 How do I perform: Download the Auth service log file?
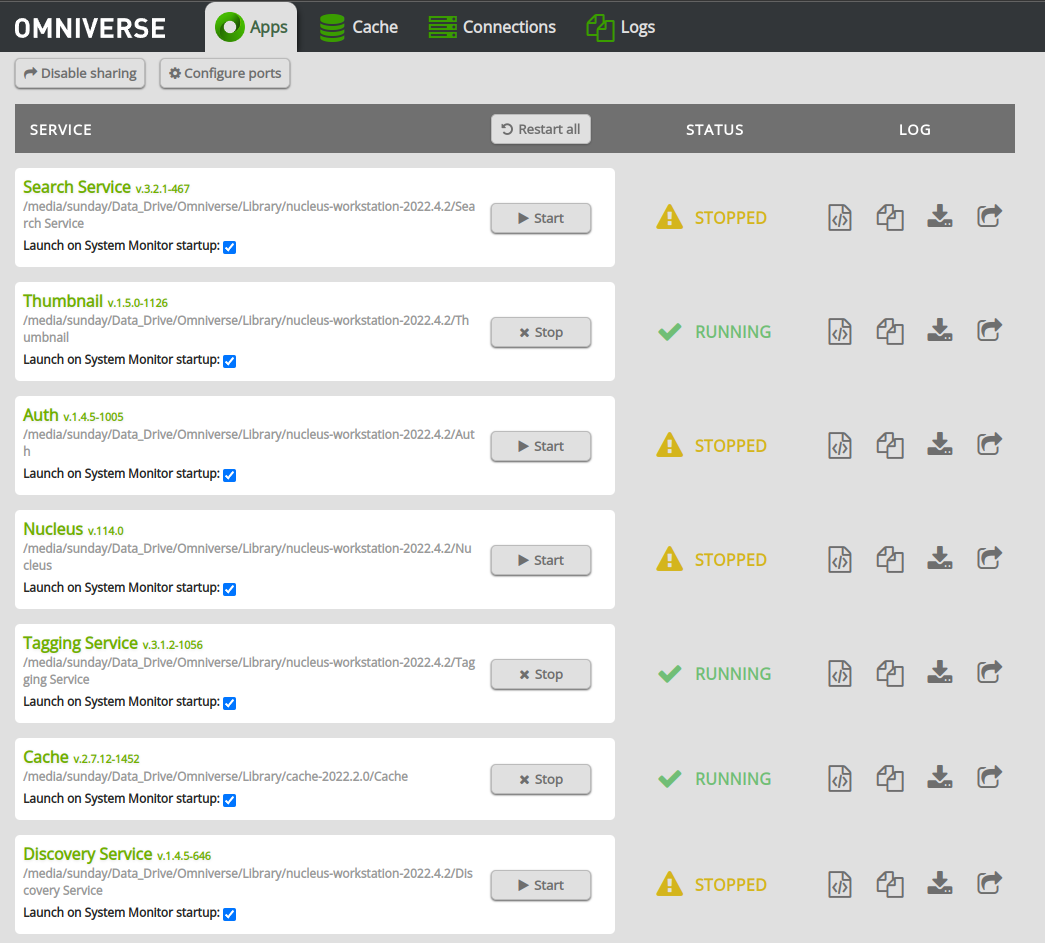(939, 444)
